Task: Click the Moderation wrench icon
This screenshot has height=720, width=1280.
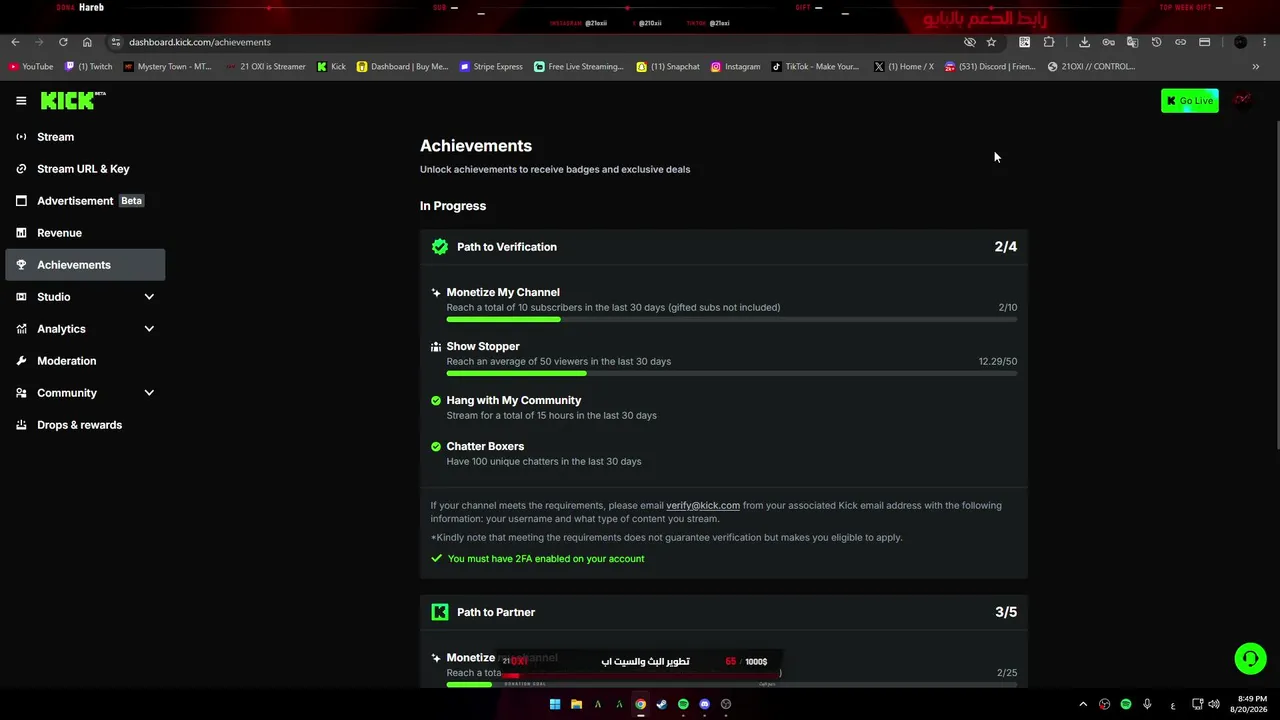Action: [21, 361]
